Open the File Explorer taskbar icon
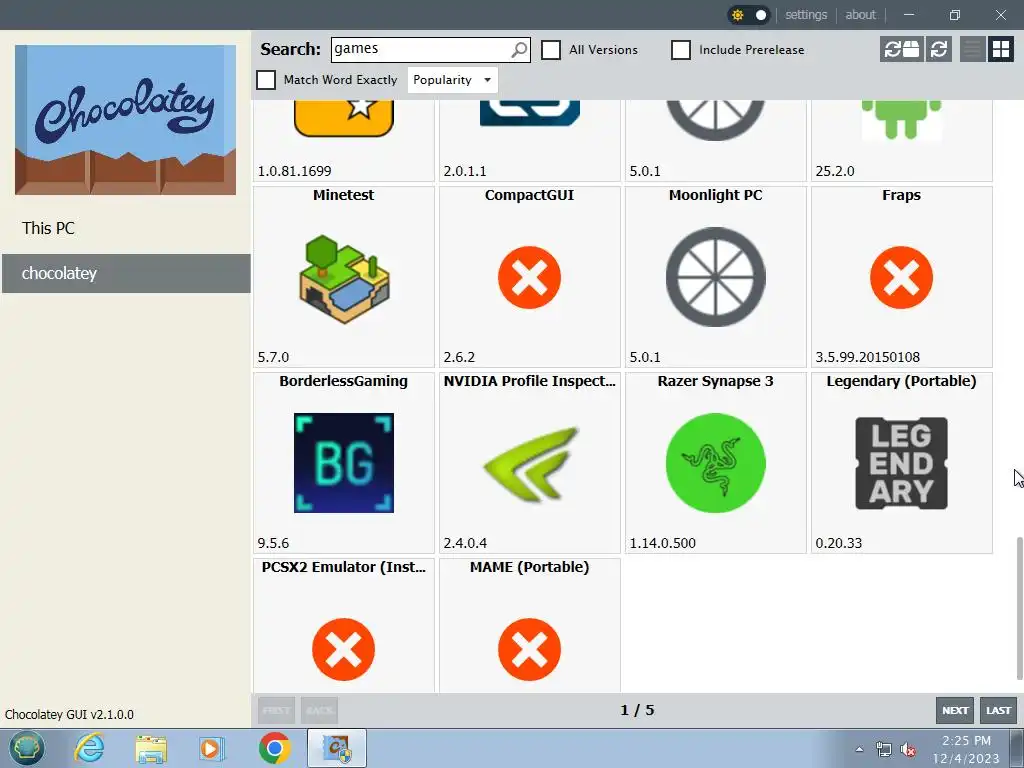1024x768 pixels. (151, 748)
